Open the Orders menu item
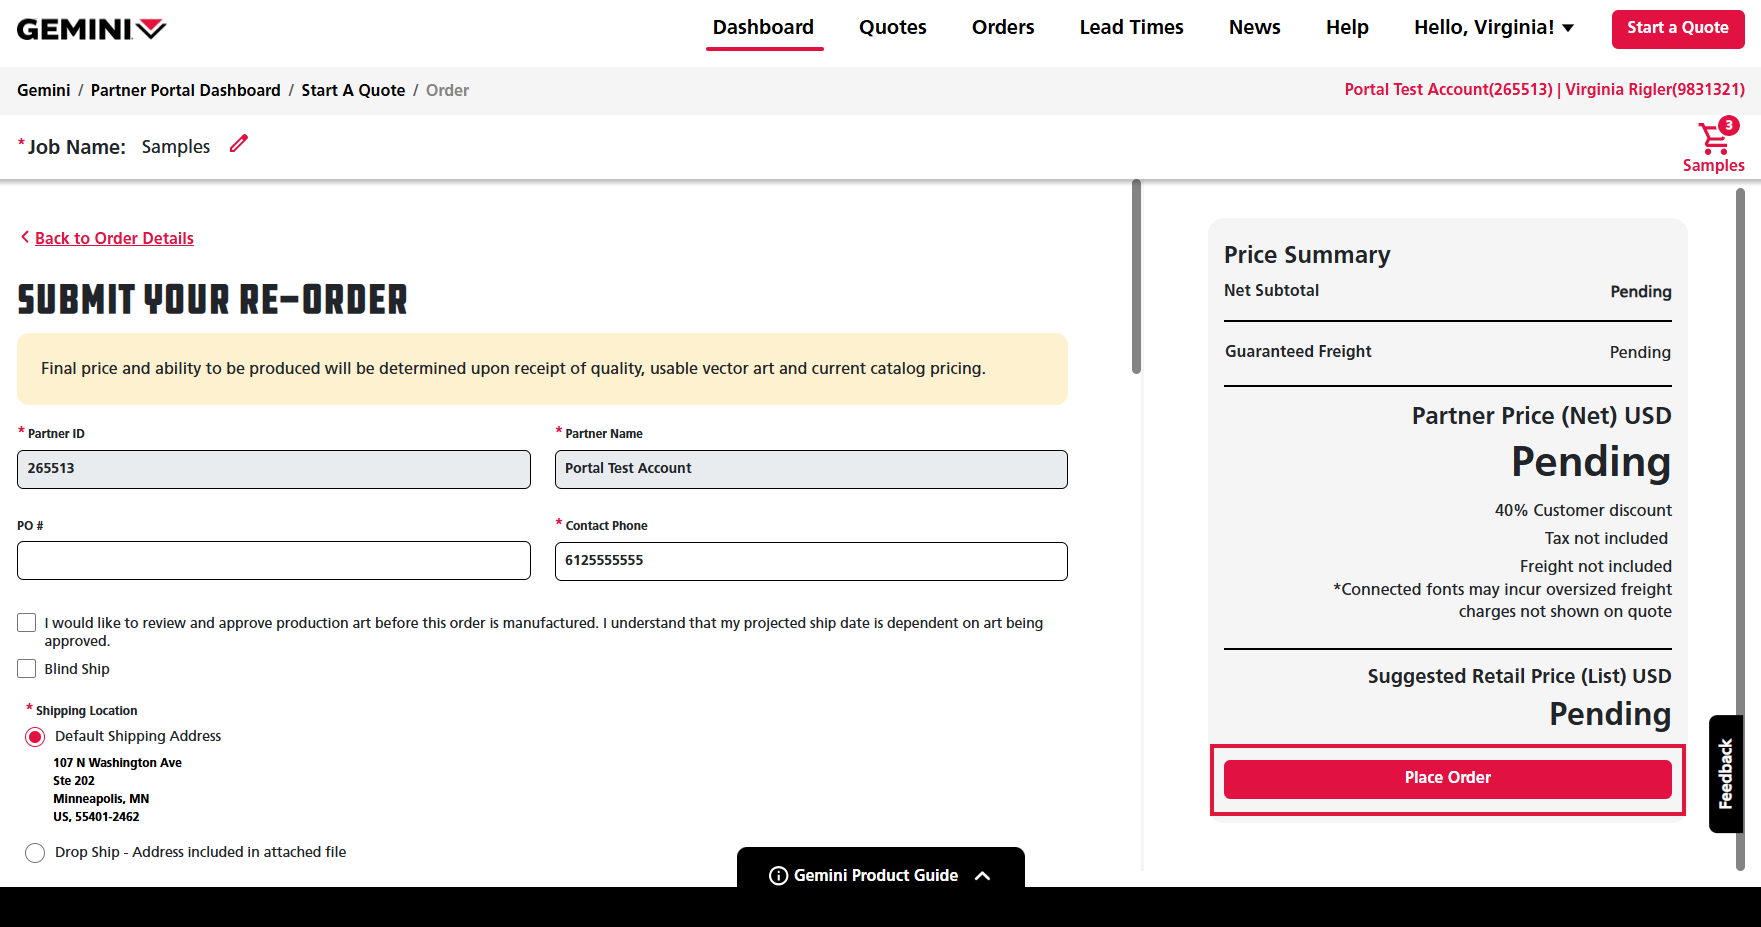Image resolution: width=1761 pixels, height=927 pixels. [1002, 28]
